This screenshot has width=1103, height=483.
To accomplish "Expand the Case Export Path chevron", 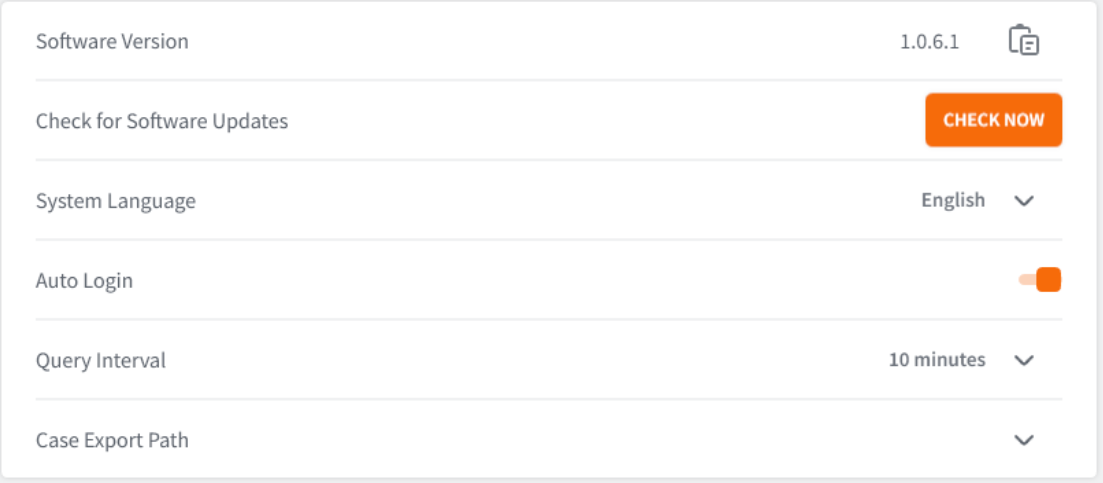I will click(x=1024, y=440).
